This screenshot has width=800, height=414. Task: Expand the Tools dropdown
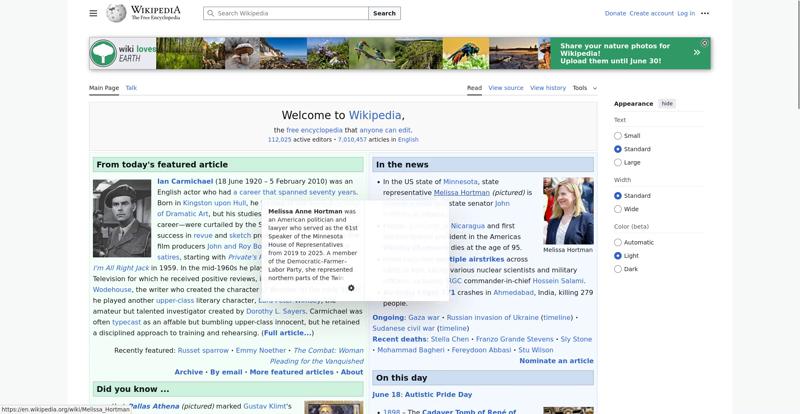[x=584, y=88]
